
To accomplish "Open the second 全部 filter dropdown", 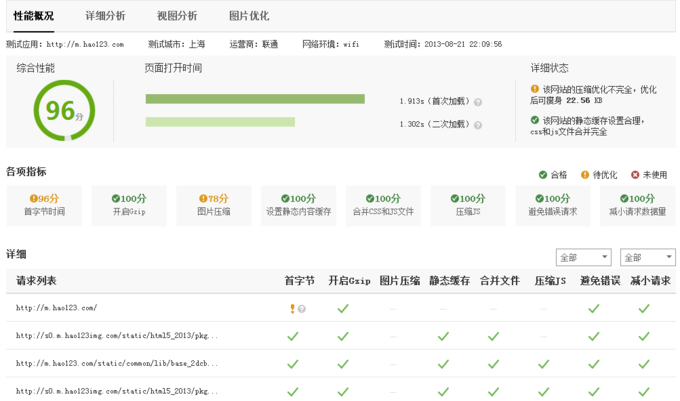I will tap(647, 258).
